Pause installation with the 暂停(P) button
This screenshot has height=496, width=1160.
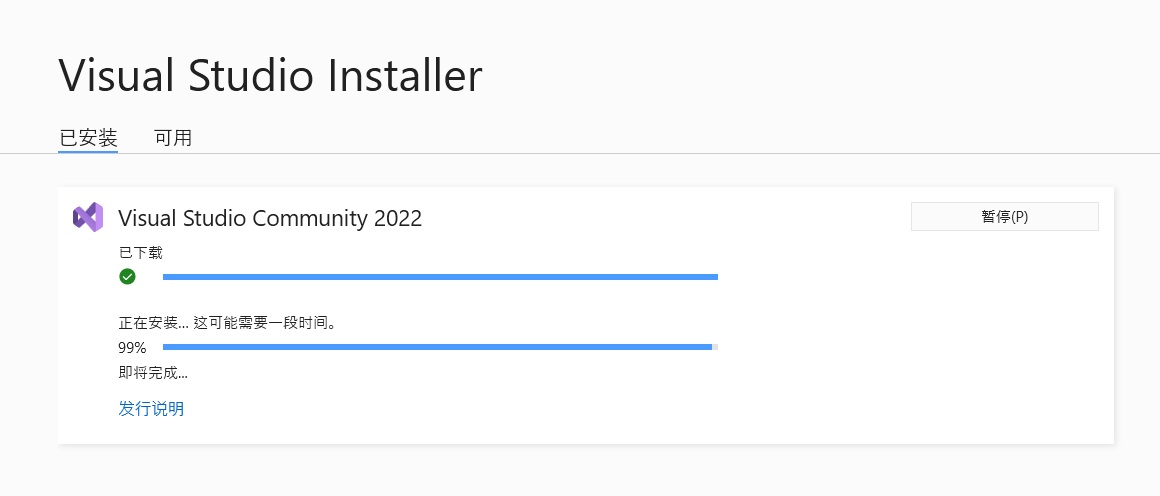pyautogui.click(x=1004, y=216)
